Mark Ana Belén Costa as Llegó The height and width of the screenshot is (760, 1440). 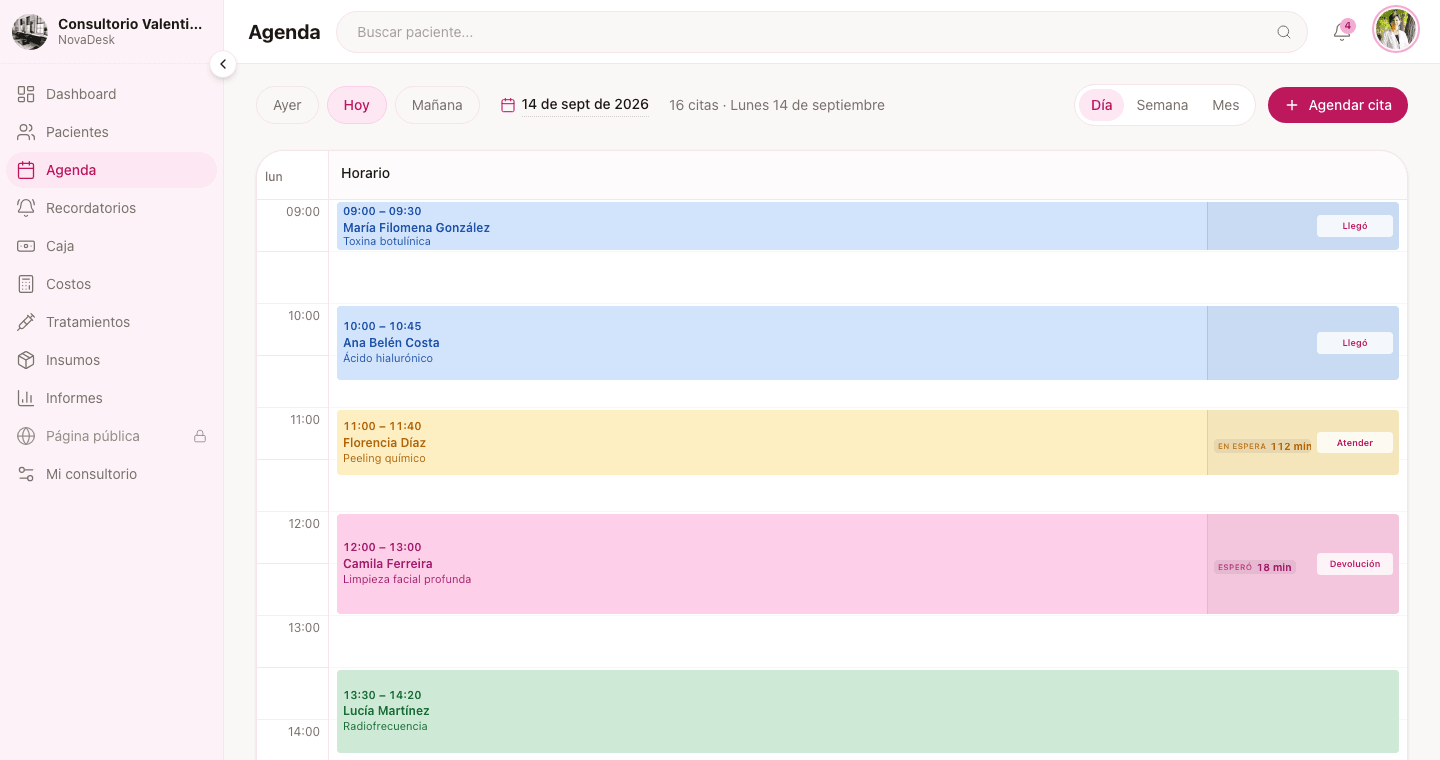(1355, 343)
